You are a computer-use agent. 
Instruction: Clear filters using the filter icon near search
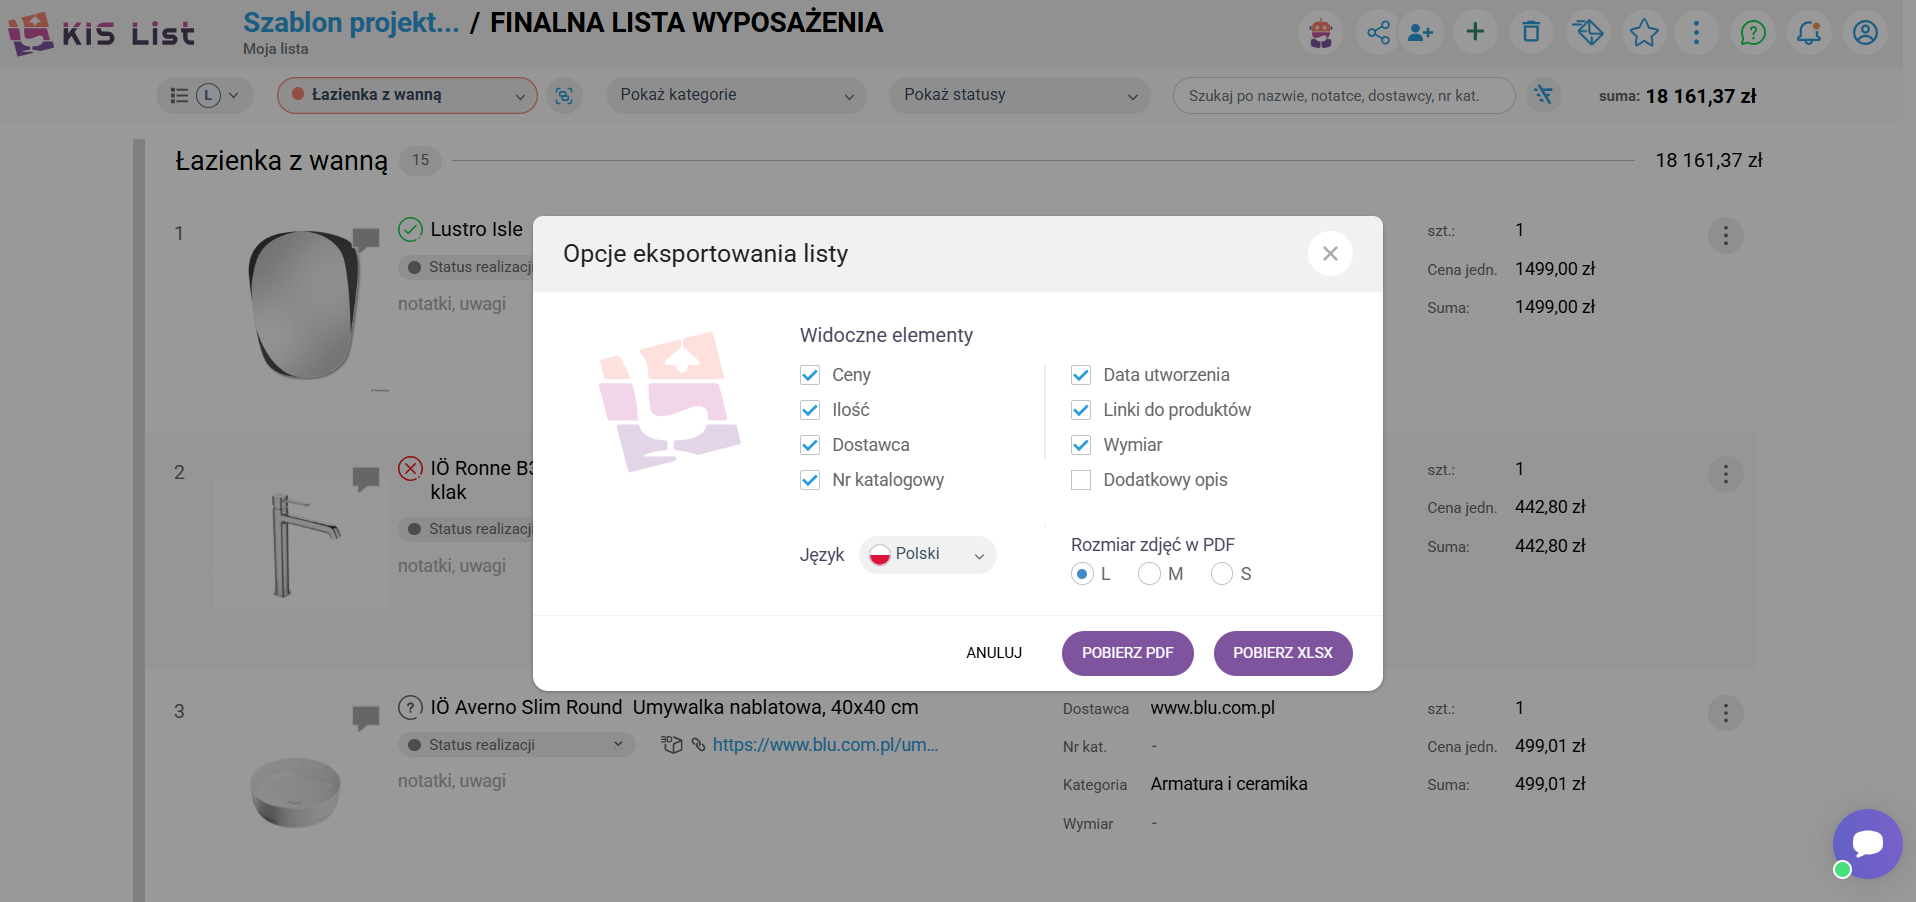coord(1544,96)
